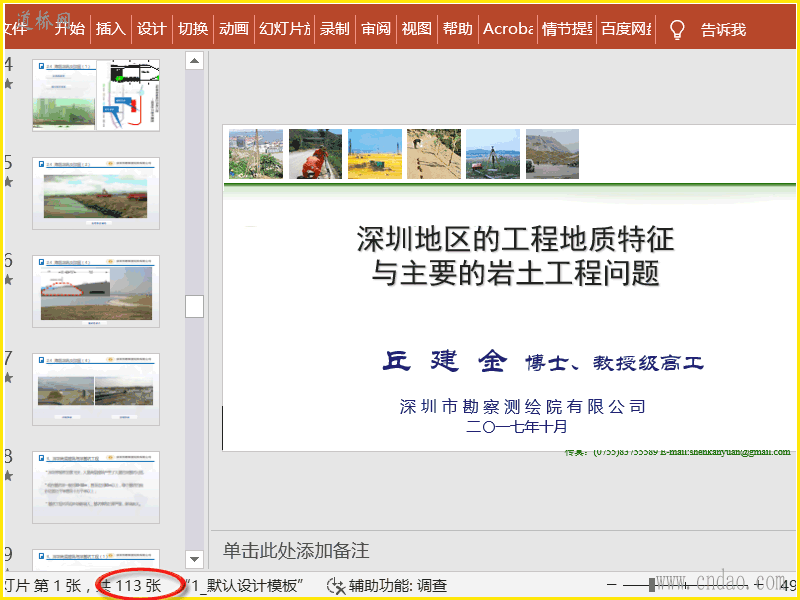Select slide 5 thumbnail

point(96,193)
